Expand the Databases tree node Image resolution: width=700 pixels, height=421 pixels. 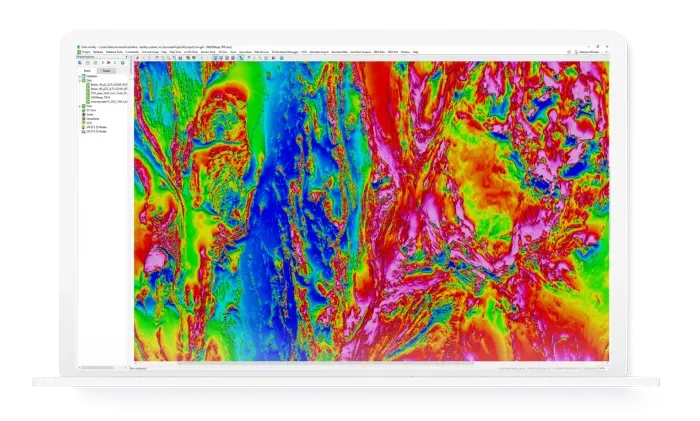pyautogui.click(x=81, y=78)
